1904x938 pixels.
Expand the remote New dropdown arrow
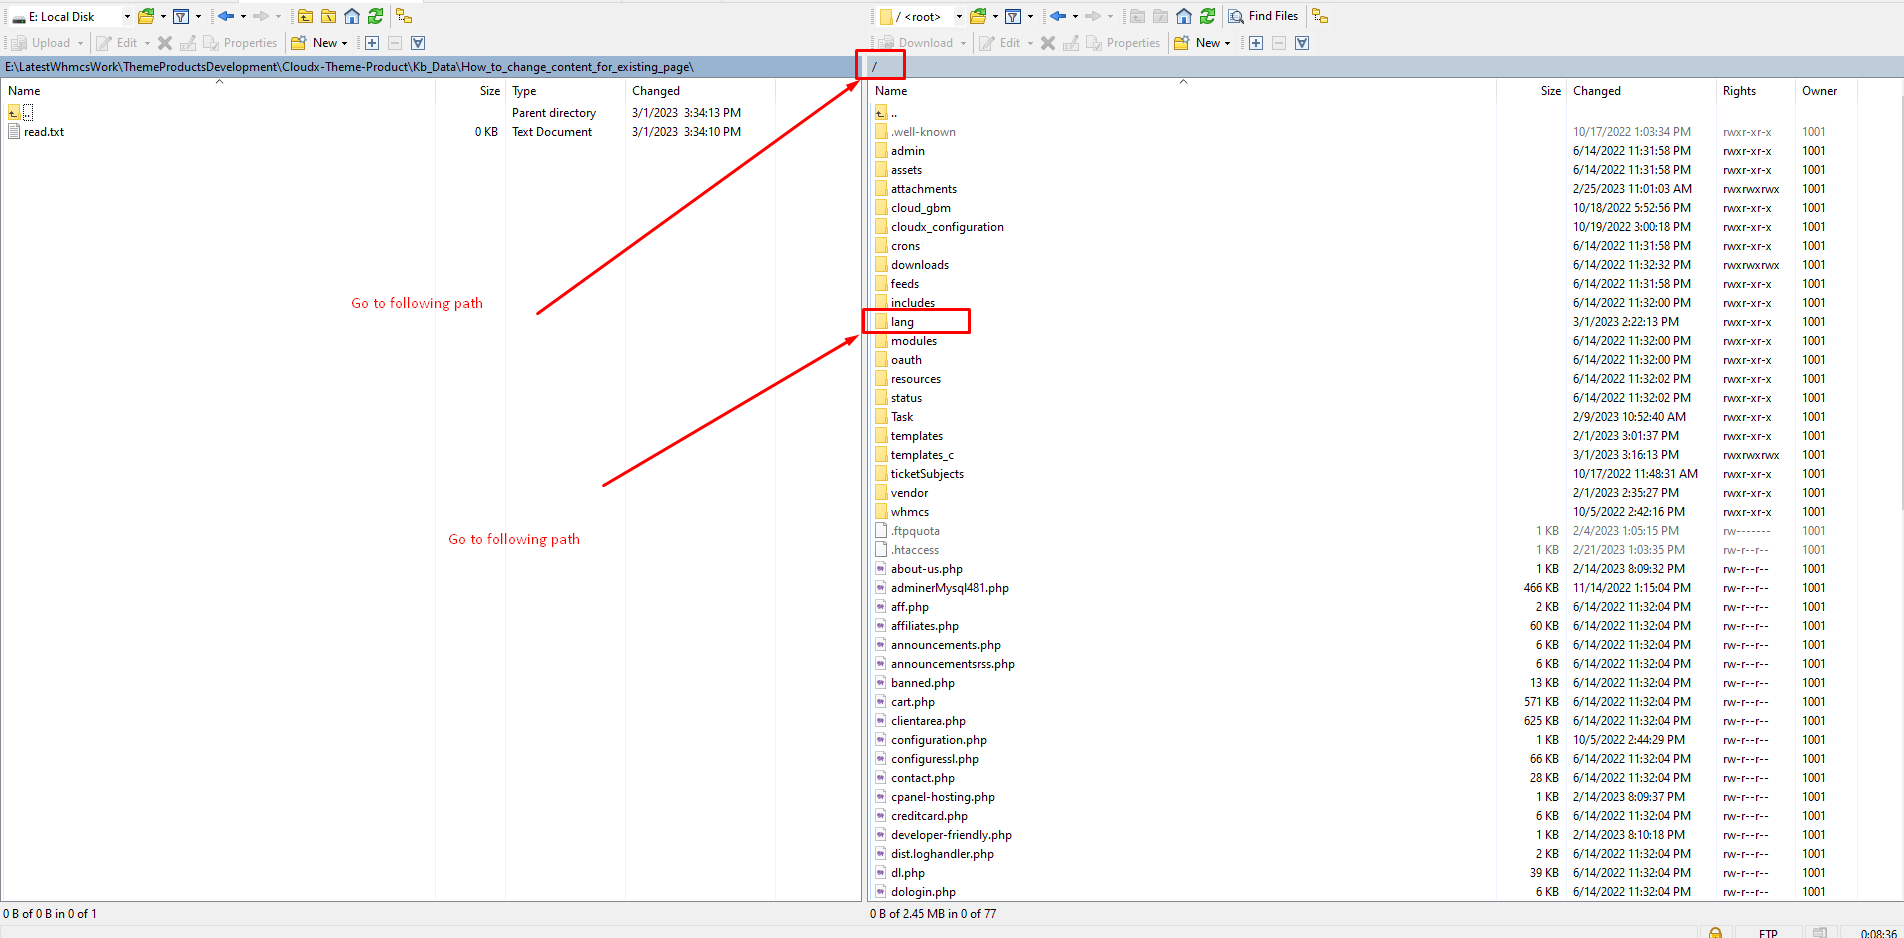click(1228, 43)
